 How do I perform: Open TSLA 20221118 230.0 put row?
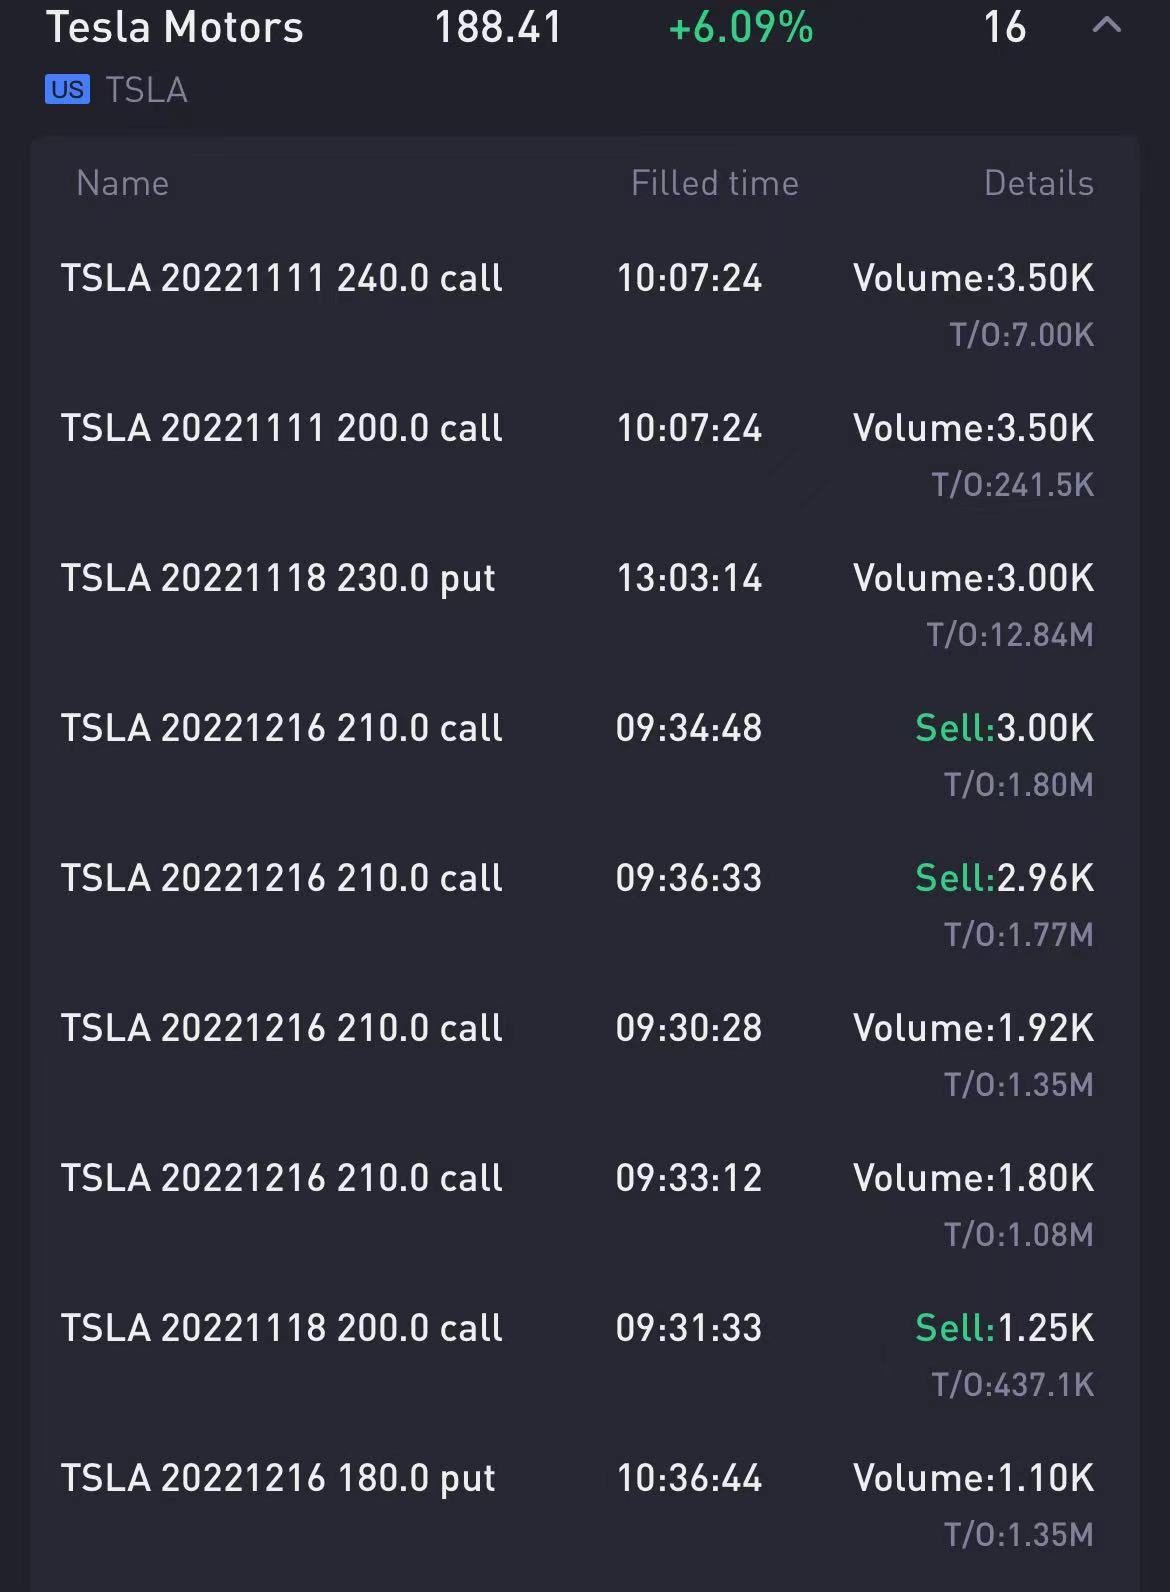pos(585,605)
